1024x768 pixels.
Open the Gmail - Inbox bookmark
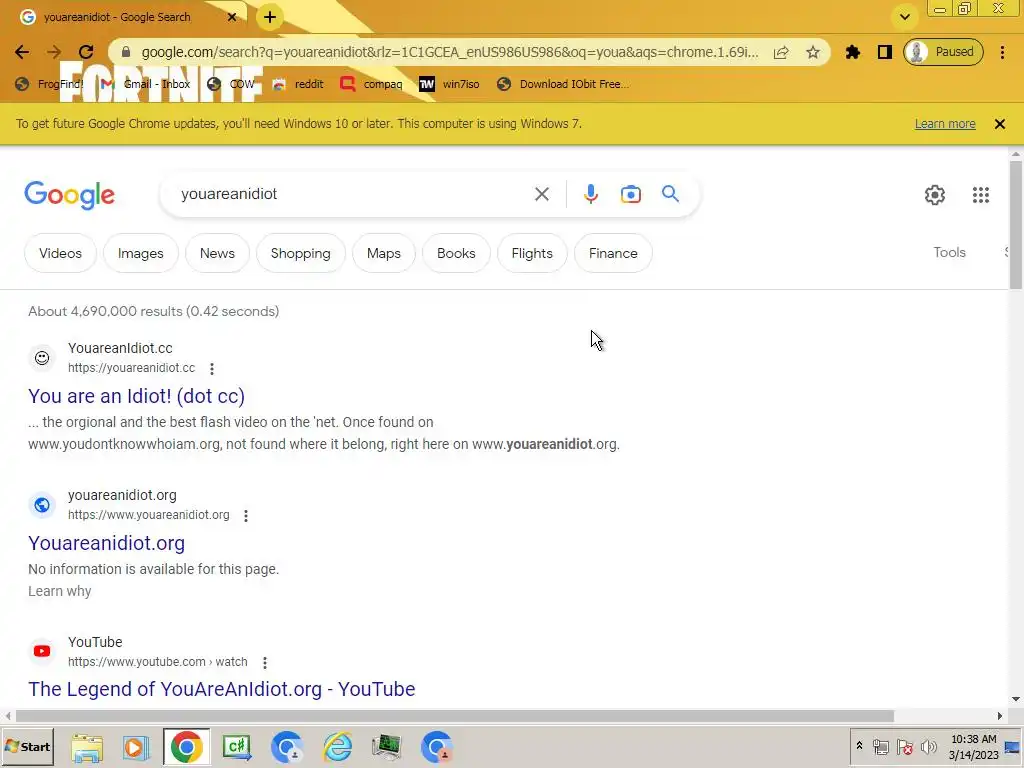[x=146, y=84]
